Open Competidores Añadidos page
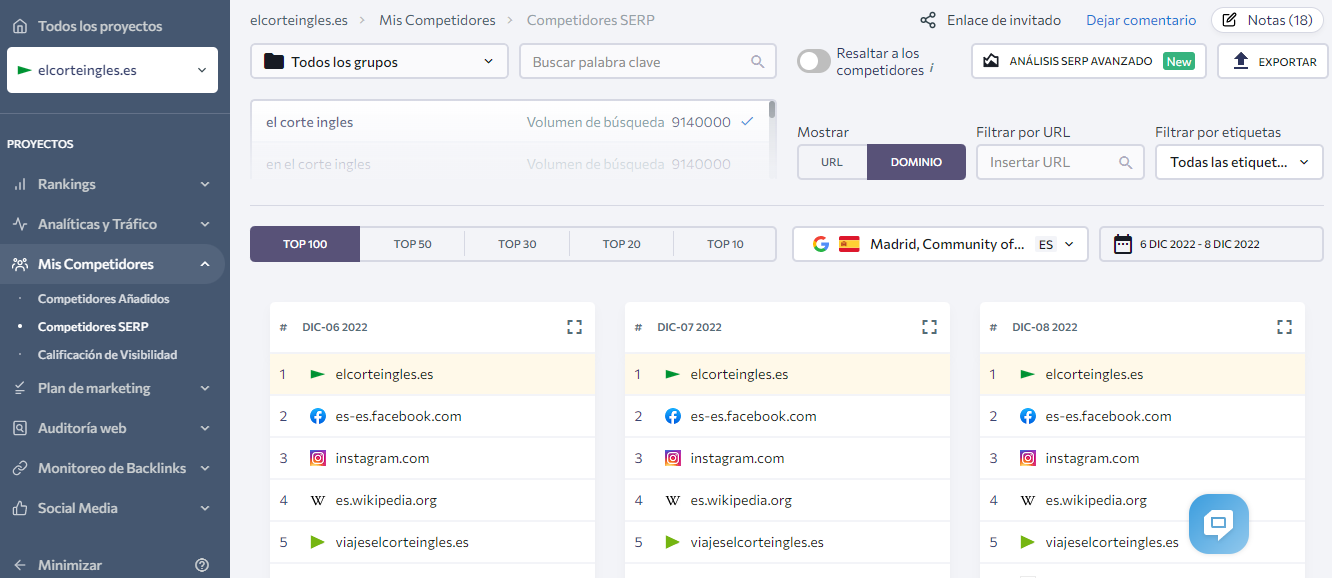The image size is (1332, 578). (x=103, y=299)
